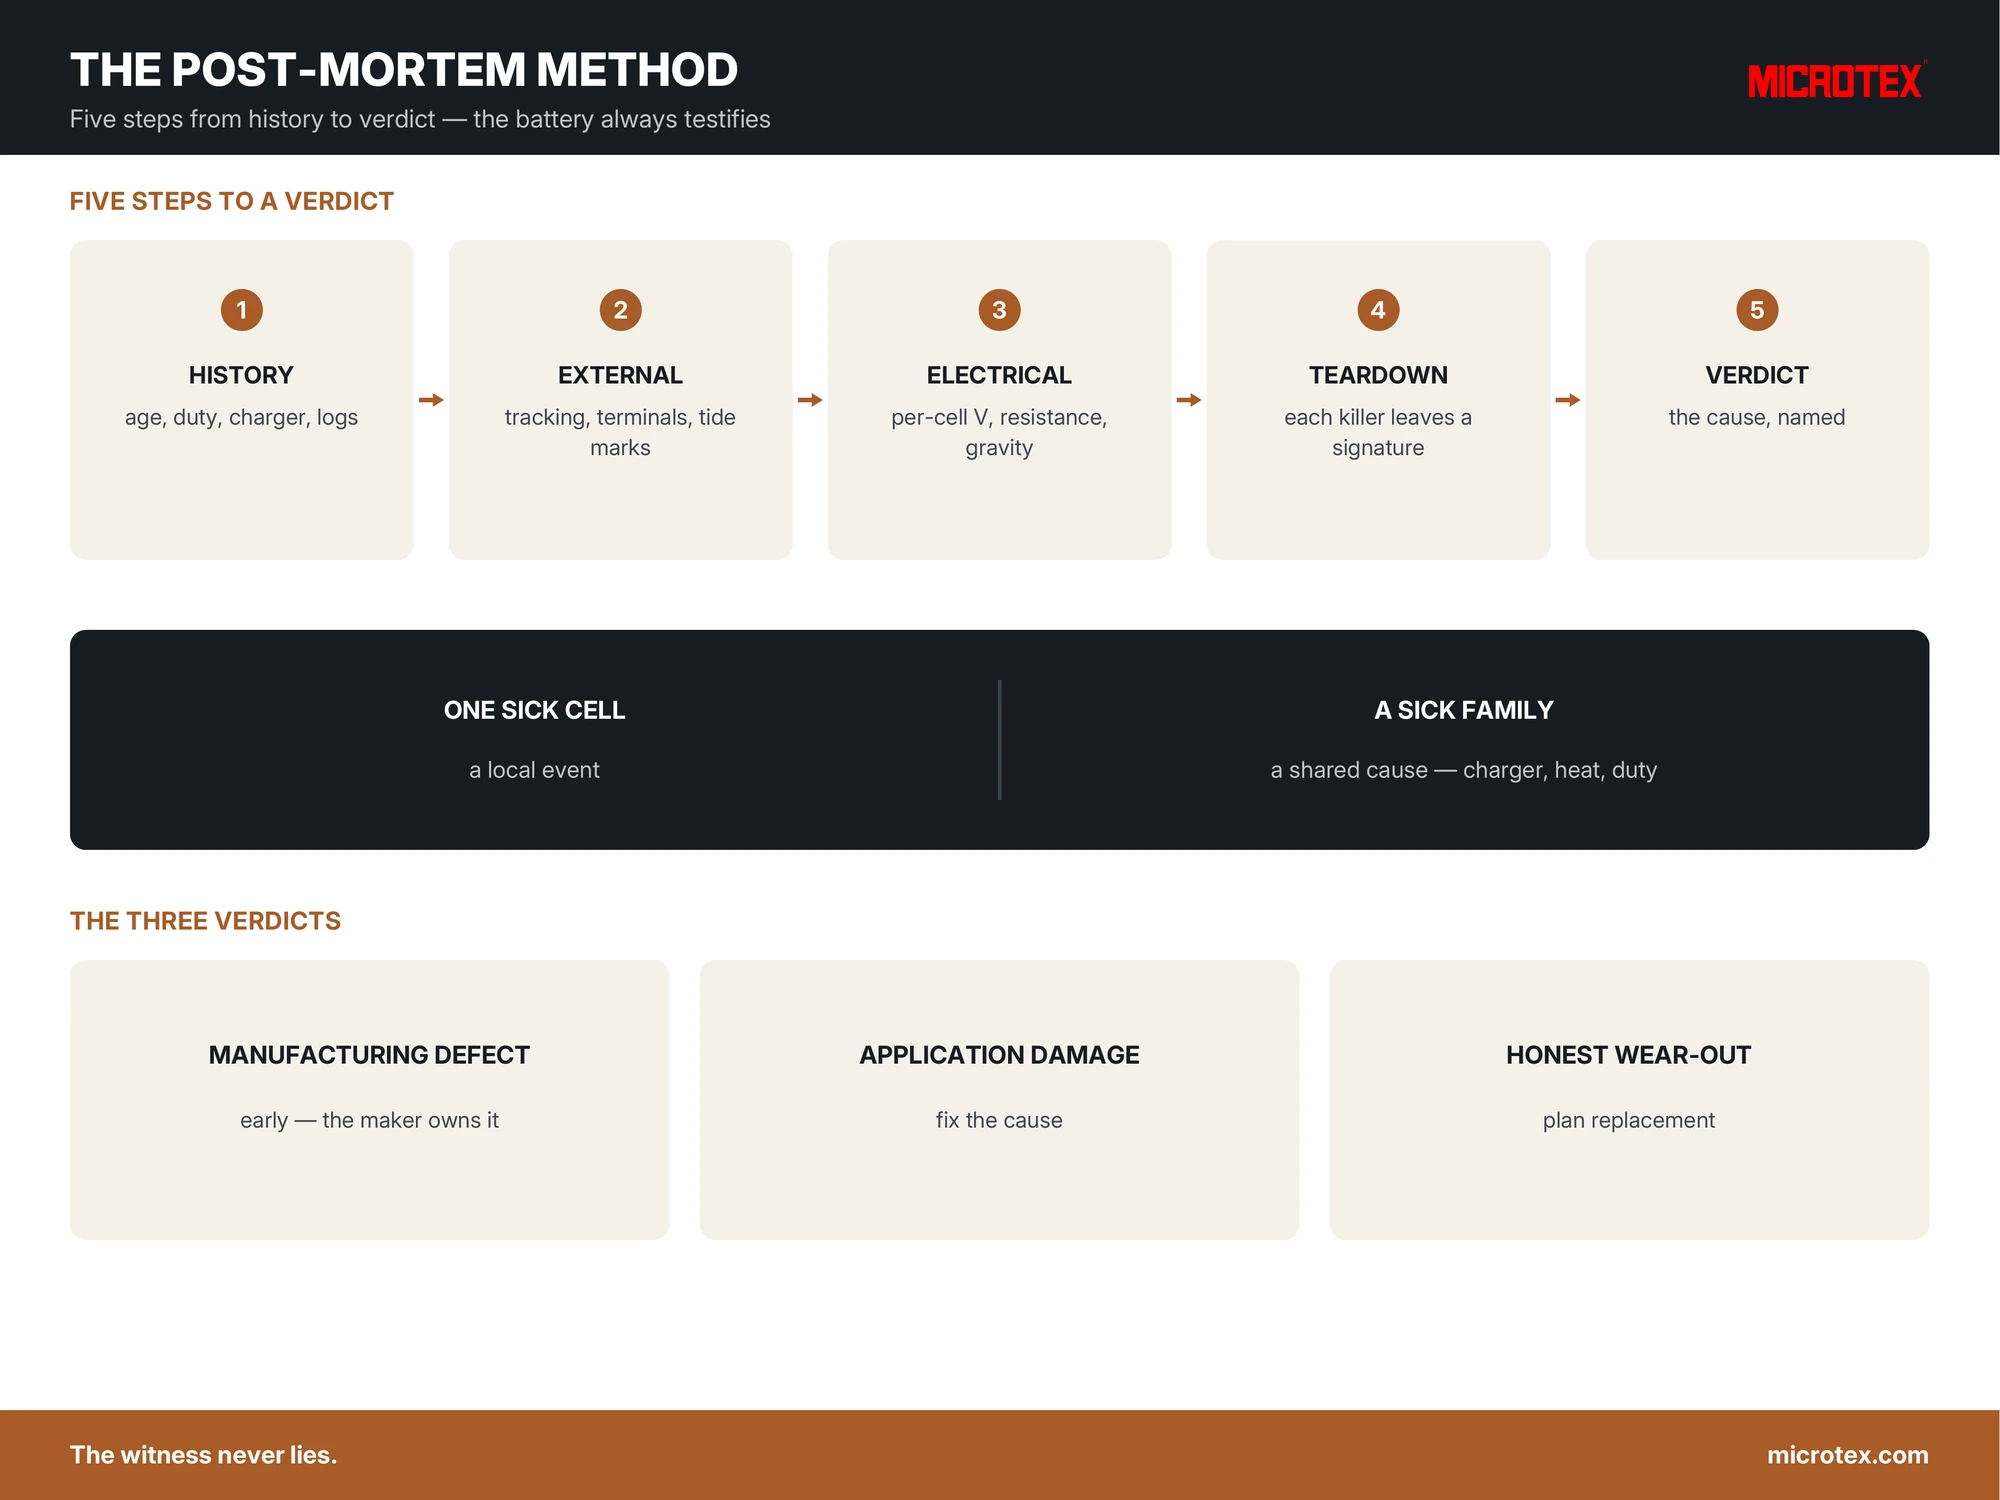Click the step 4 number badge

(1378, 310)
